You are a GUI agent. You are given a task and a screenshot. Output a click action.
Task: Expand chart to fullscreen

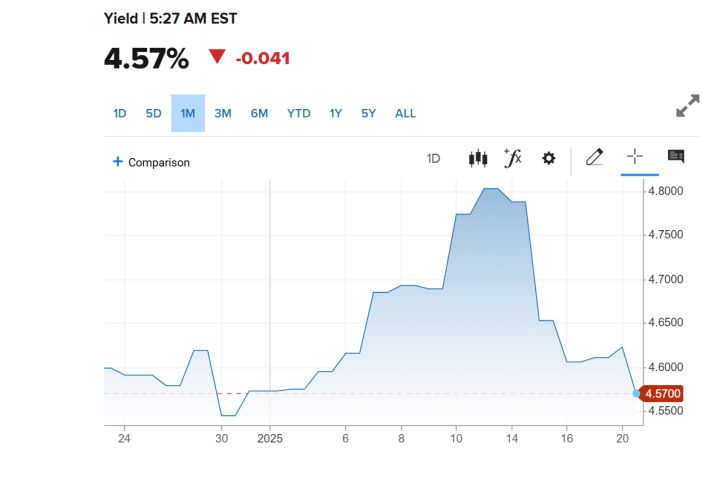pyautogui.click(x=687, y=107)
